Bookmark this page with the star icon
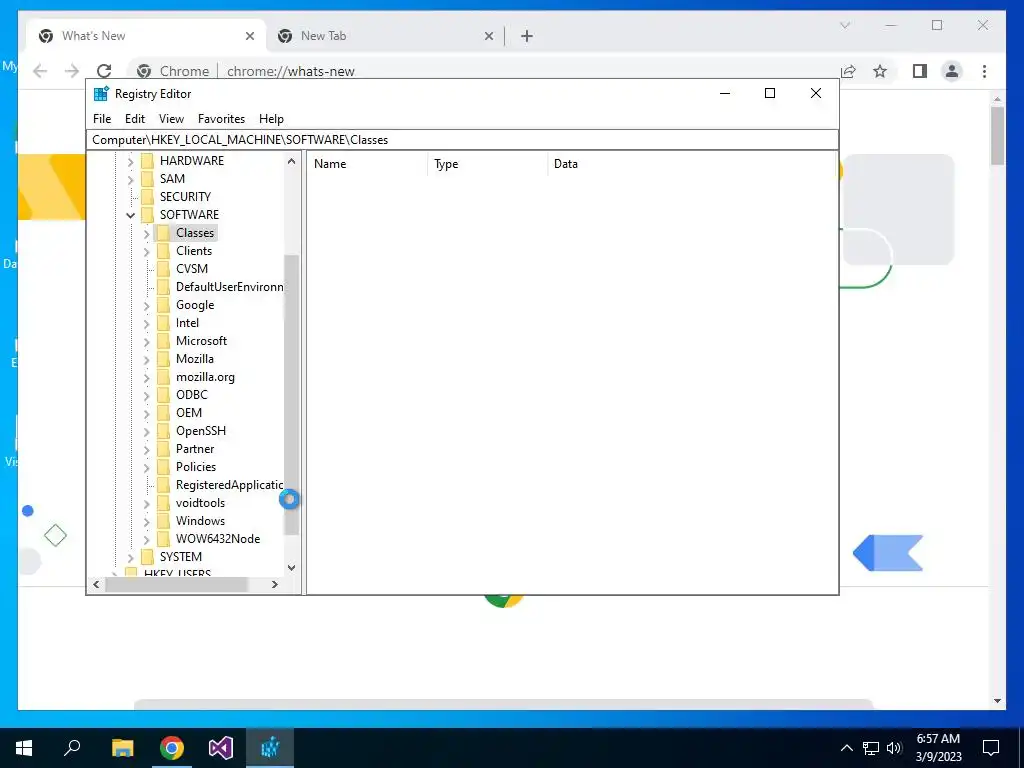 point(880,71)
